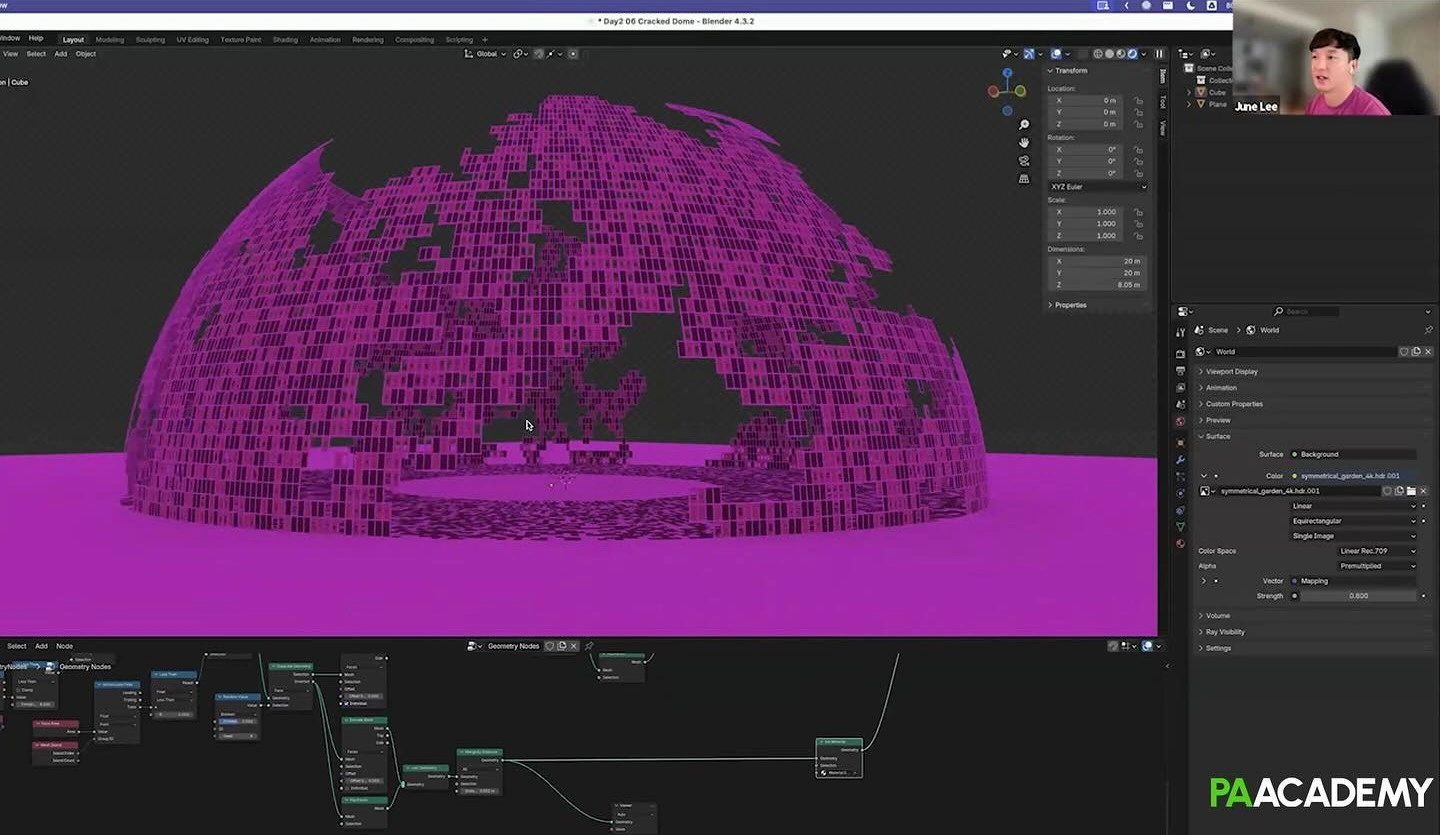Pin the World properties context
This screenshot has height=835, width=1440.
pyautogui.click(x=1429, y=329)
